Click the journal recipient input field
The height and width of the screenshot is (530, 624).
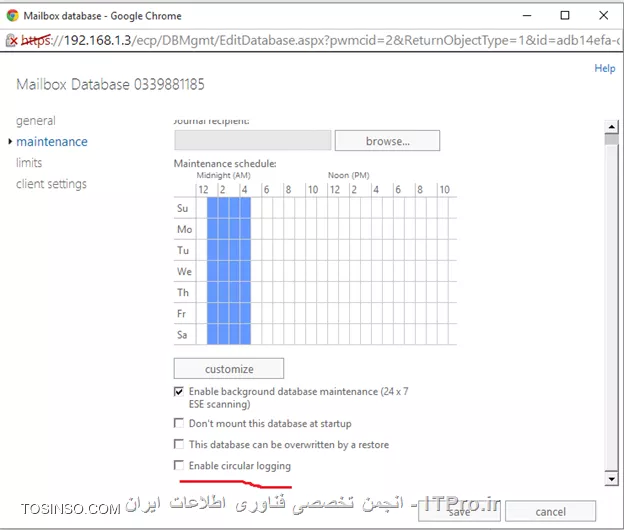tap(253, 140)
